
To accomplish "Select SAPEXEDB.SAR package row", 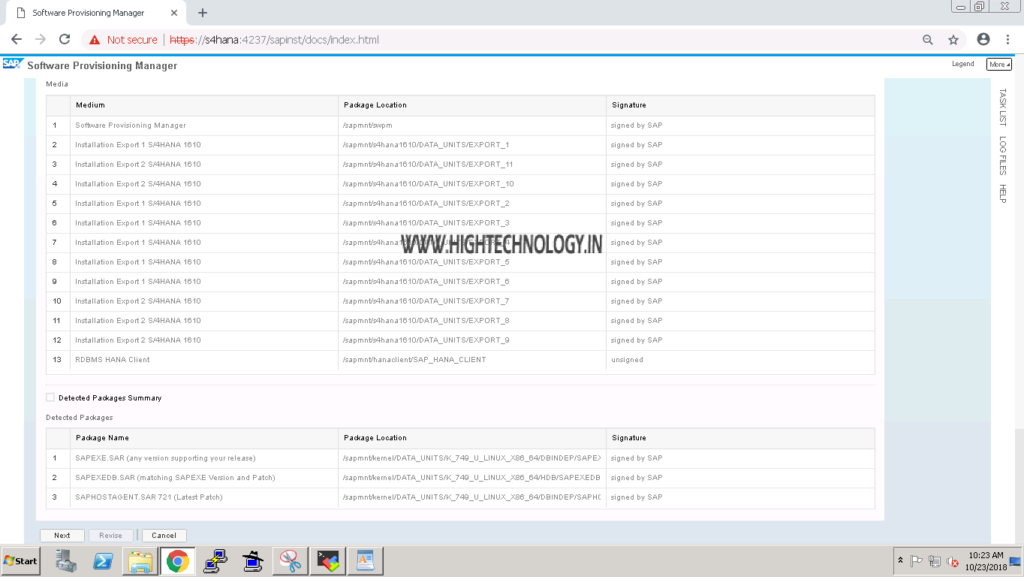I will pyautogui.click(x=460, y=478).
